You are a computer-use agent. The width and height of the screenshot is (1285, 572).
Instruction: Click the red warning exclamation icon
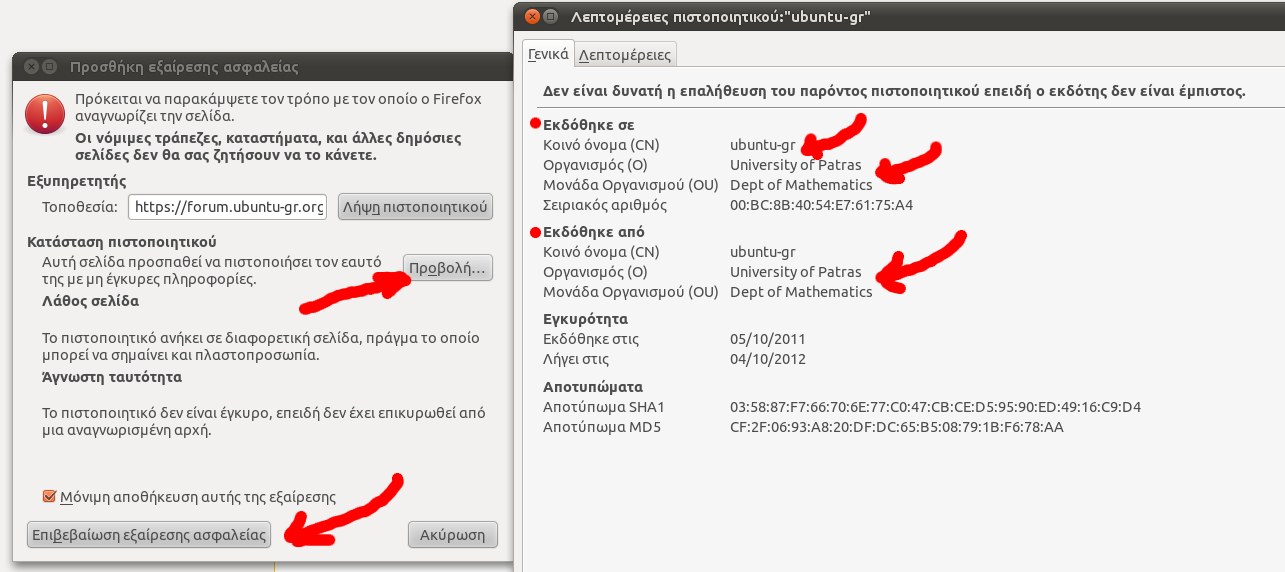pyautogui.click(x=45, y=113)
